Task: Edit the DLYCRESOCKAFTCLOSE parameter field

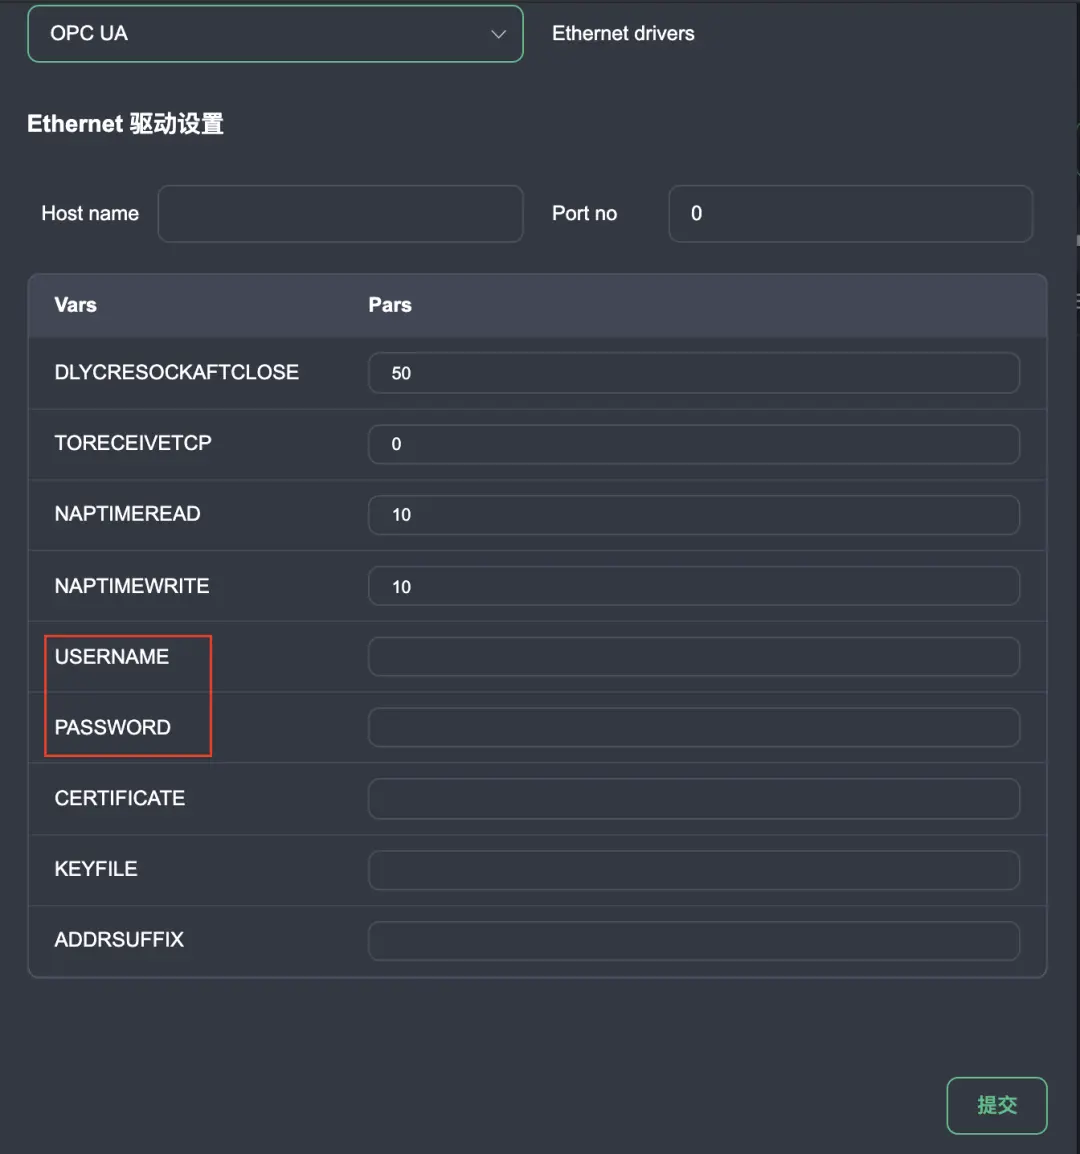Action: tap(693, 373)
